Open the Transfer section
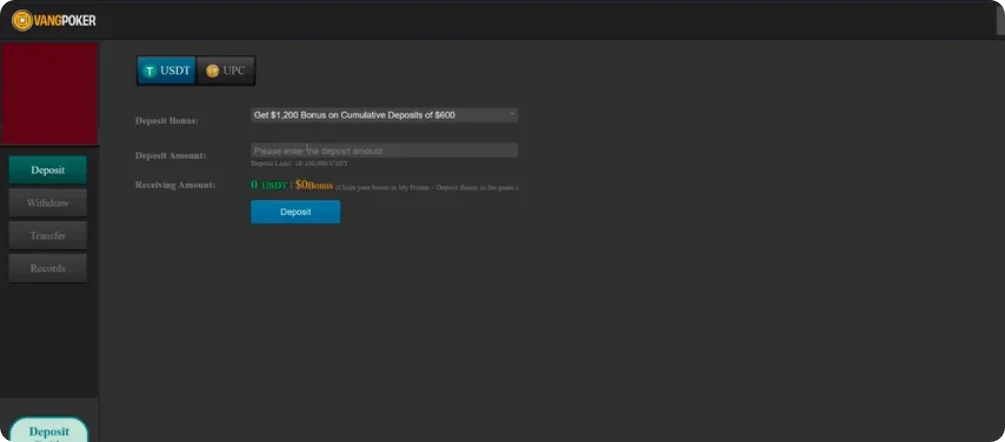This screenshot has width=1005, height=442. pos(48,236)
